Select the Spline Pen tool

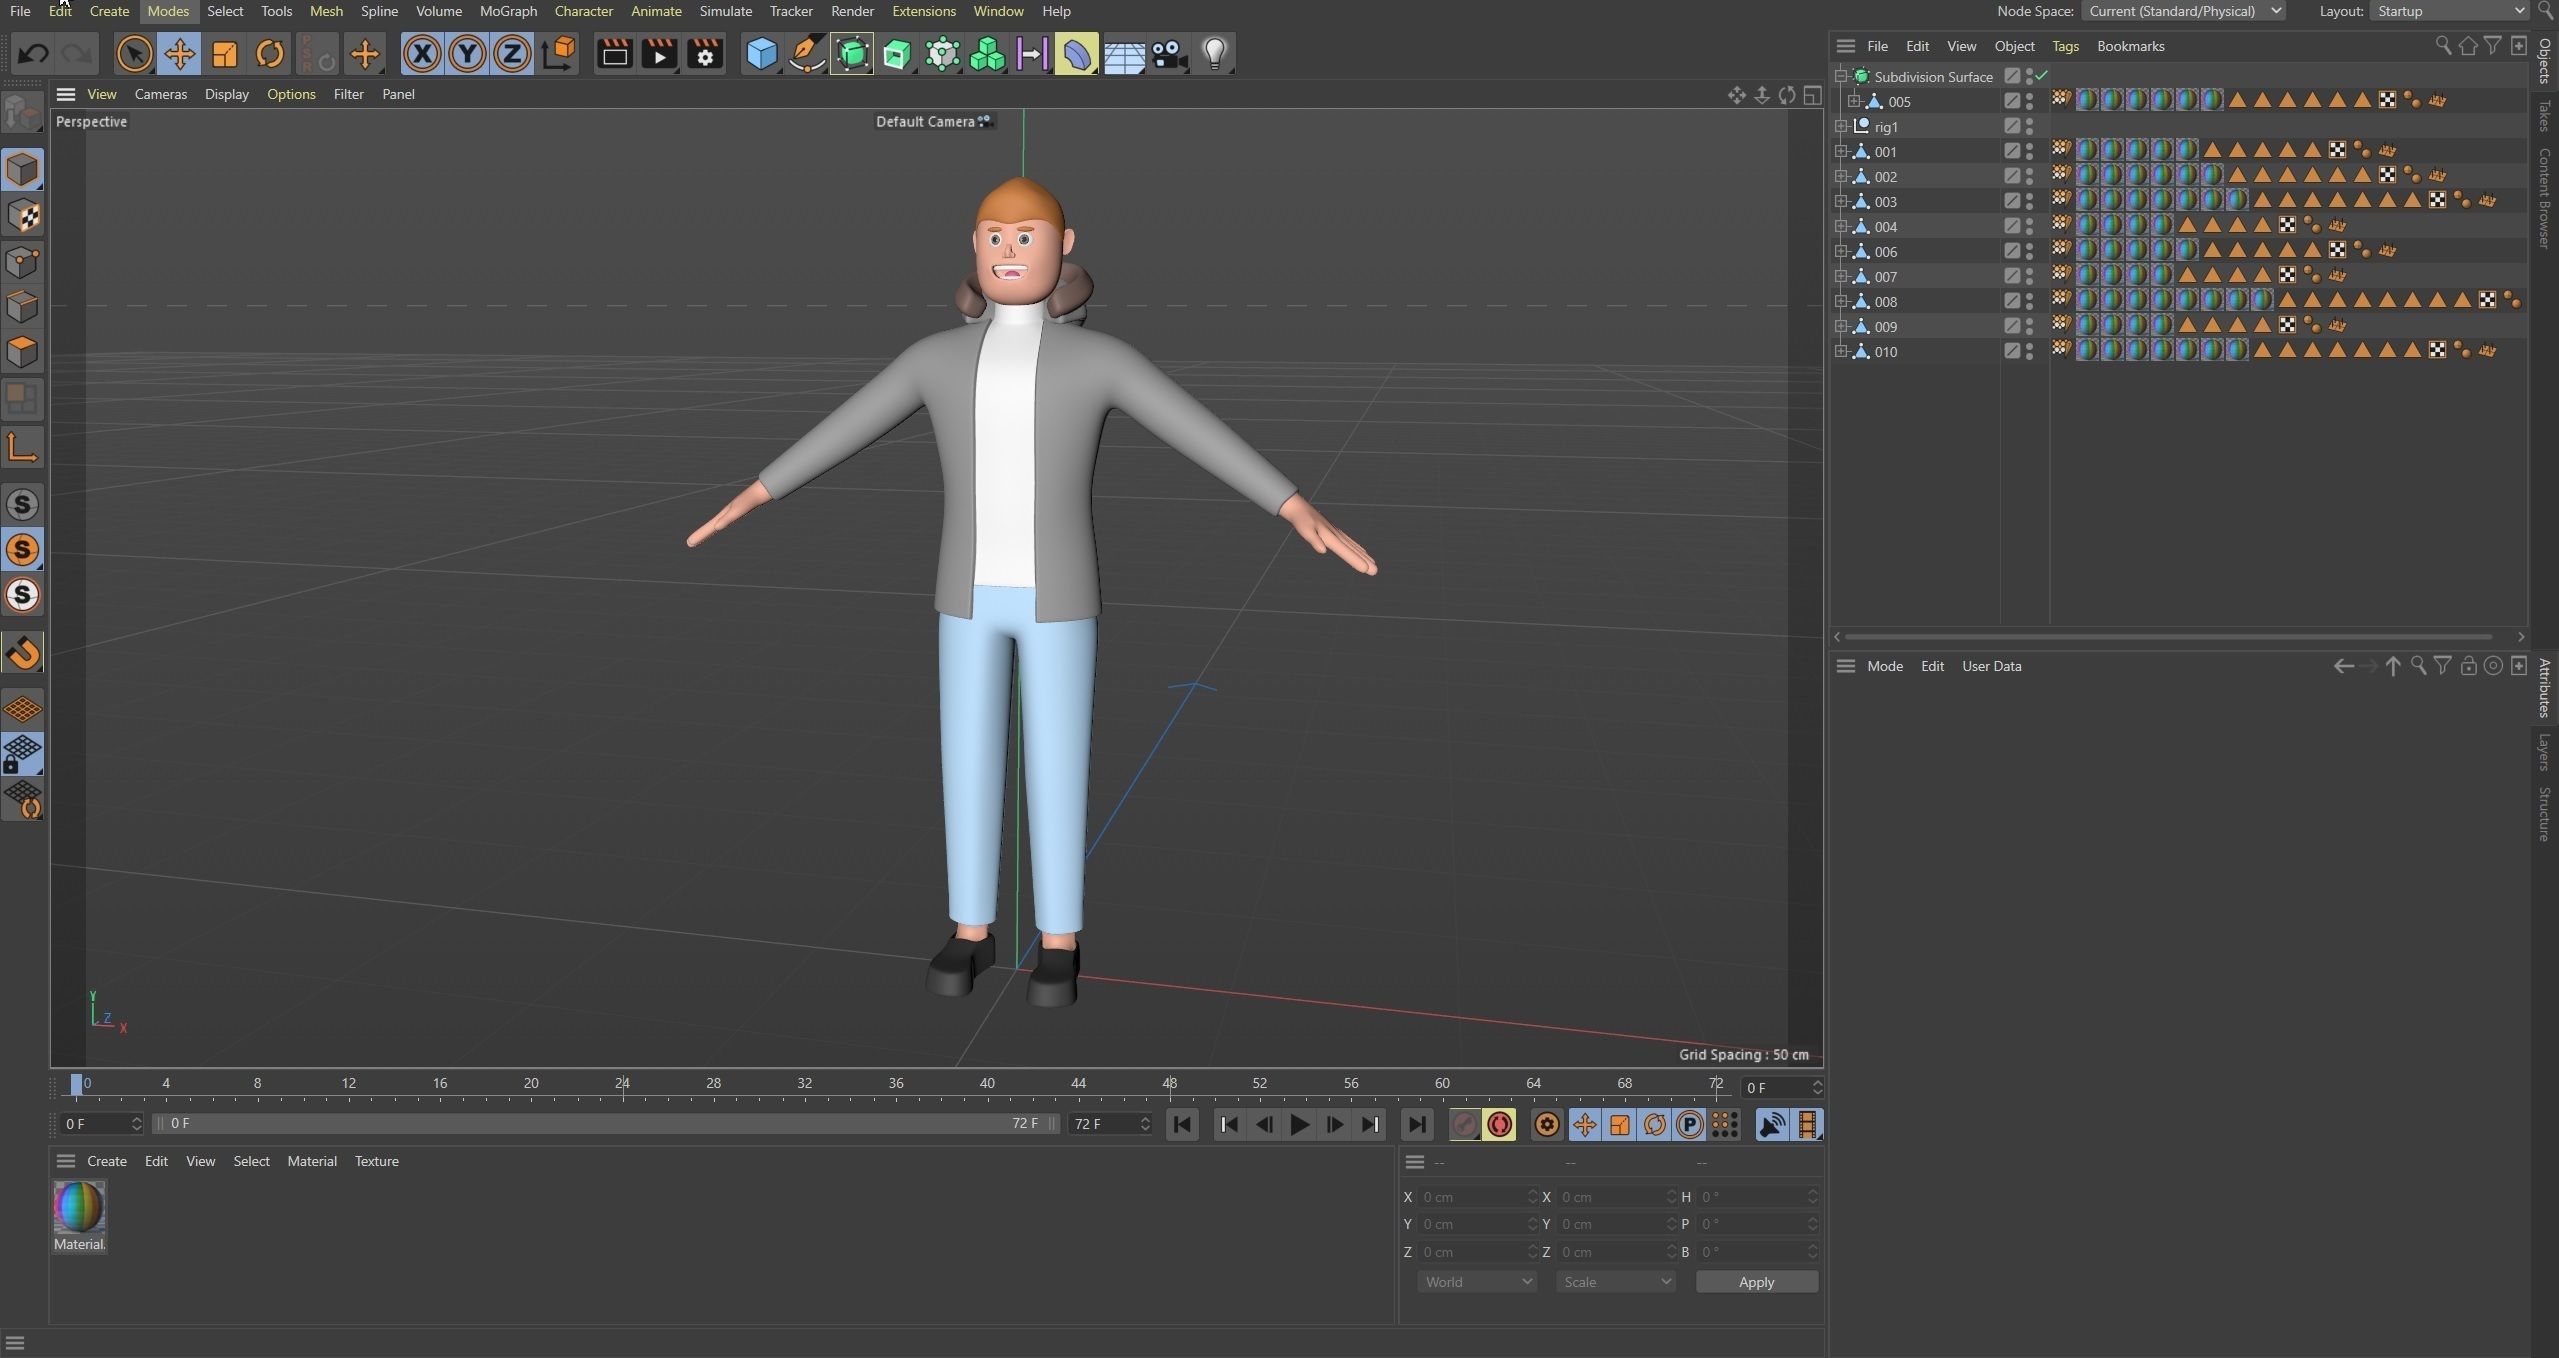(x=807, y=54)
